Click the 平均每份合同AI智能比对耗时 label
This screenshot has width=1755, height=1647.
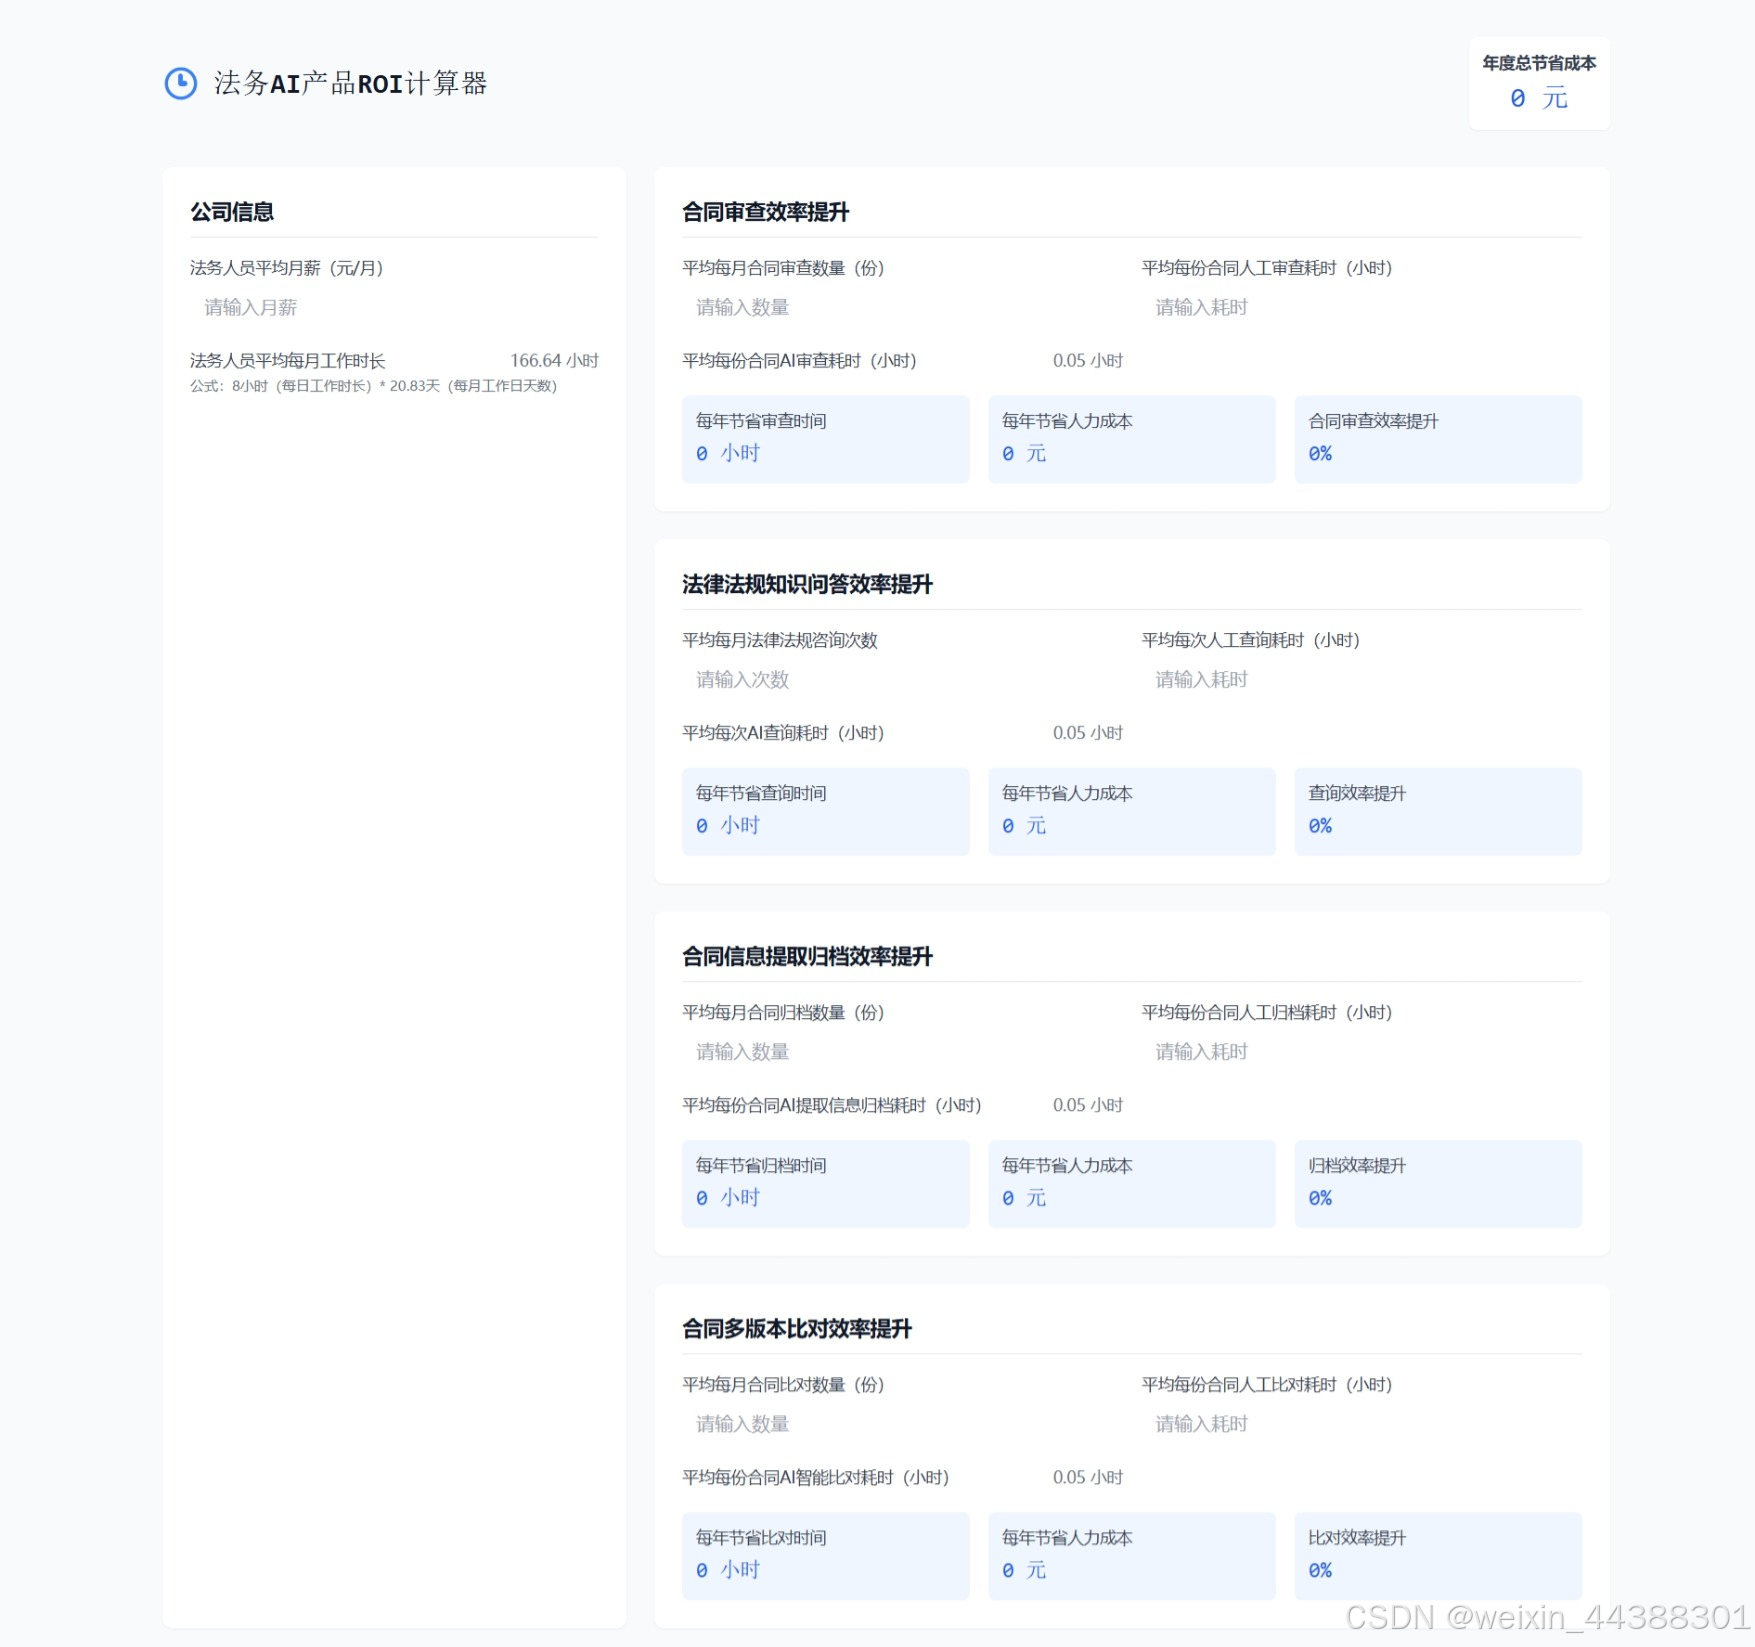click(x=816, y=1476)
